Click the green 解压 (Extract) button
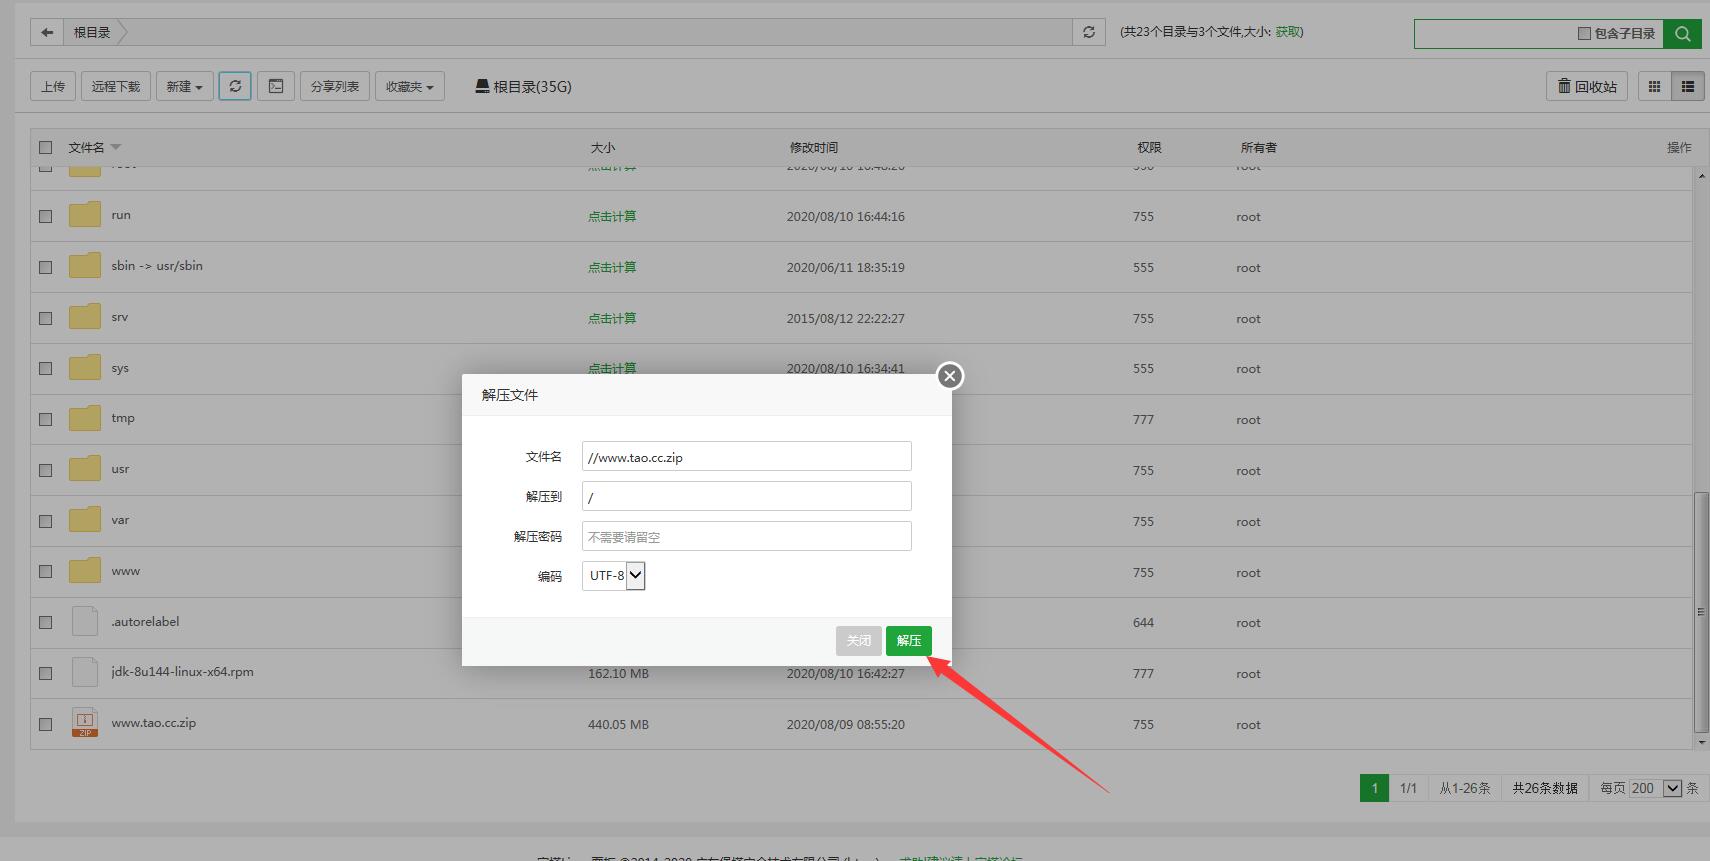The height and width of the screenshot is (861, 1710). 908,640
